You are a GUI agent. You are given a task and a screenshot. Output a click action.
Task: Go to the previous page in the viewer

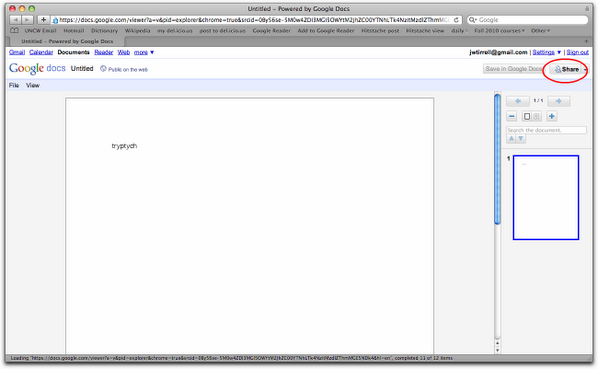(518, 101)
